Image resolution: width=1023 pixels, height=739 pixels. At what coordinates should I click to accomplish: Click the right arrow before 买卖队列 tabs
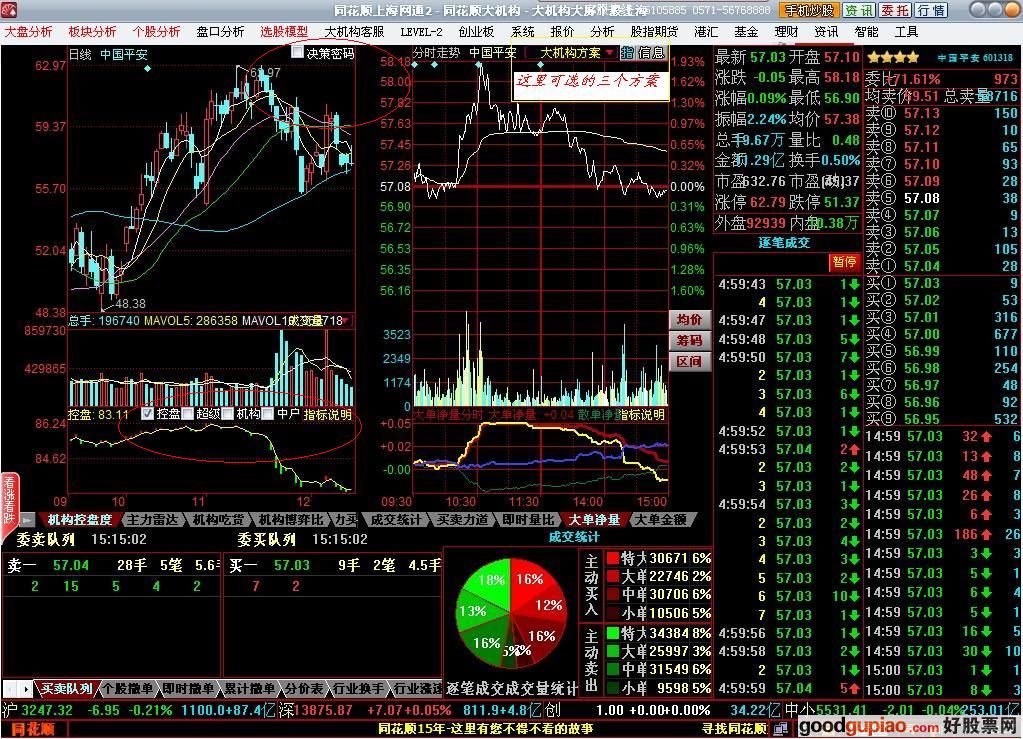(25, 688)
